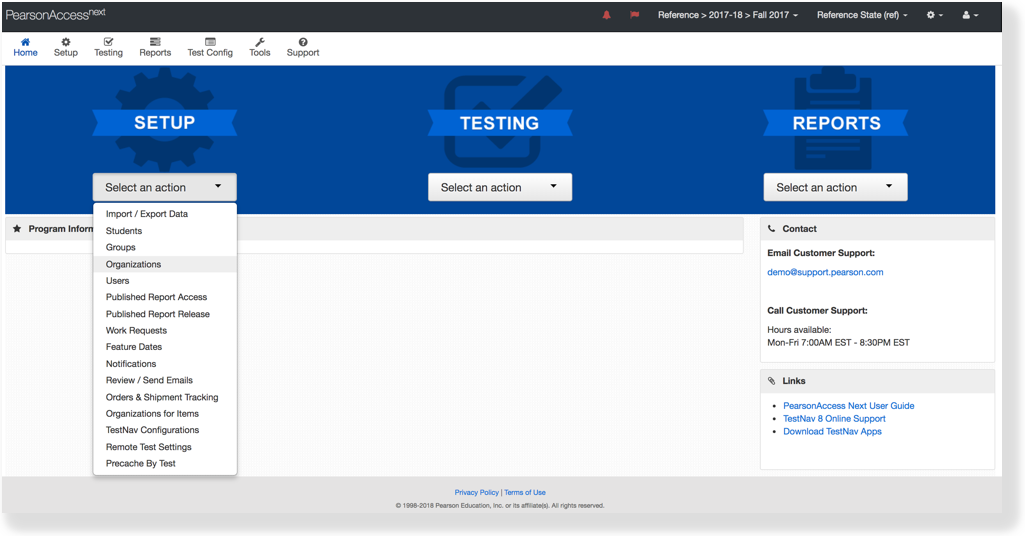Open the Testing checkmark icon menu
1025x536 pixels.
(x=108, y=42)
